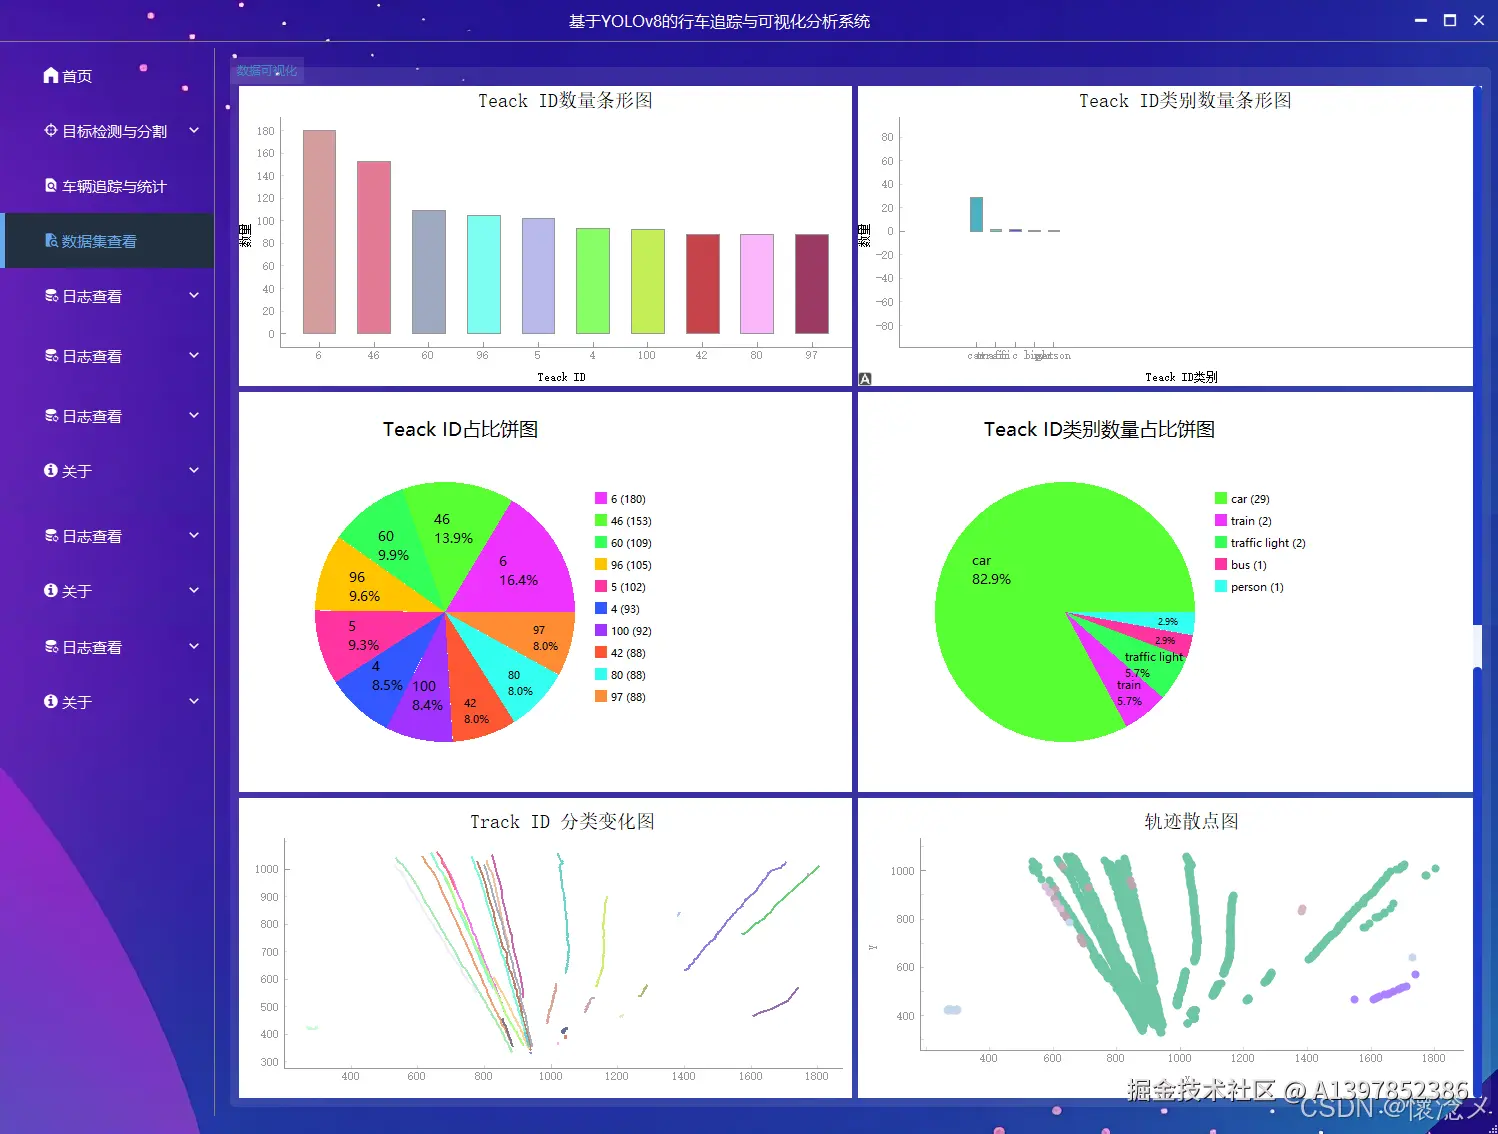
Task: Click the Track ID 分类变化图 title
Action: tap(562, 822)
